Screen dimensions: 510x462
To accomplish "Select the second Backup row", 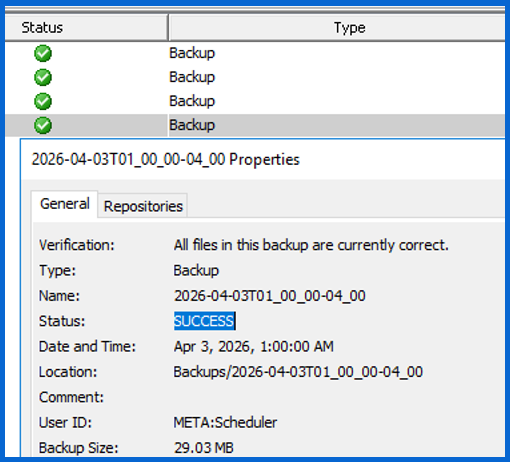I will coord(255,77).
